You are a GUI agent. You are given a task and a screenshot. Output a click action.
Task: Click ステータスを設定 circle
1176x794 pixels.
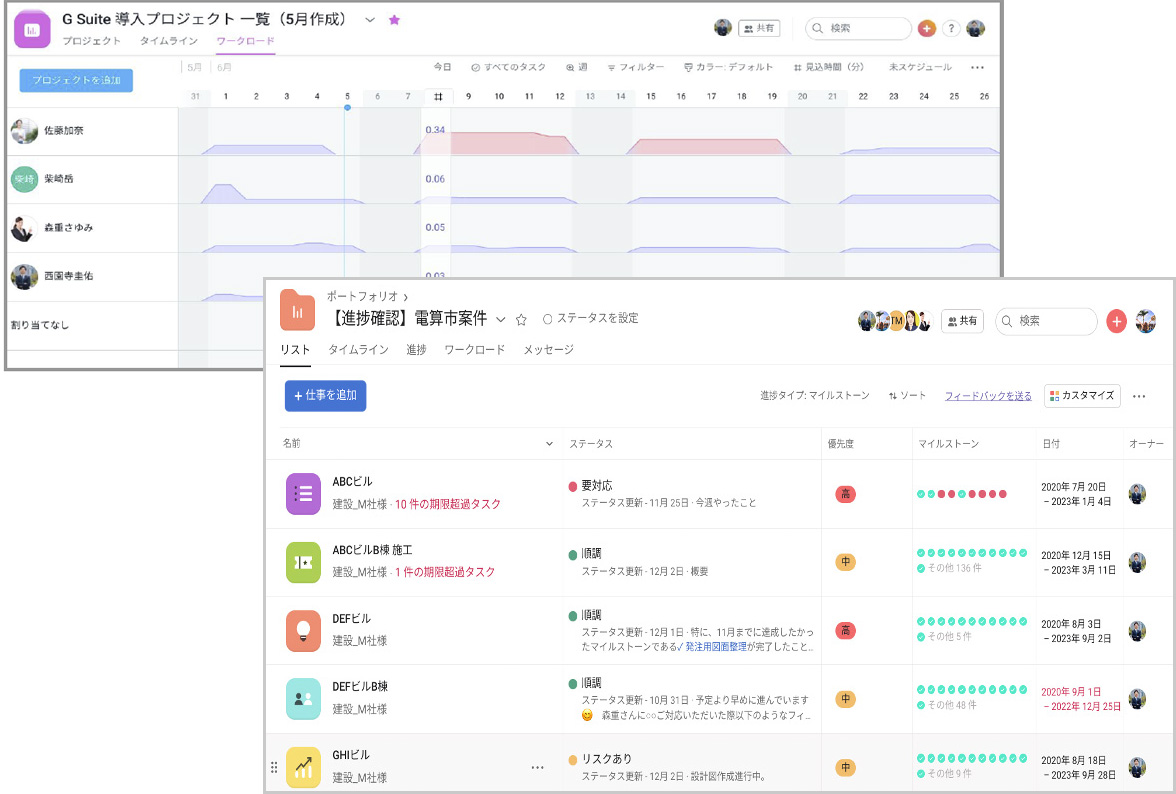click(548, 319)
